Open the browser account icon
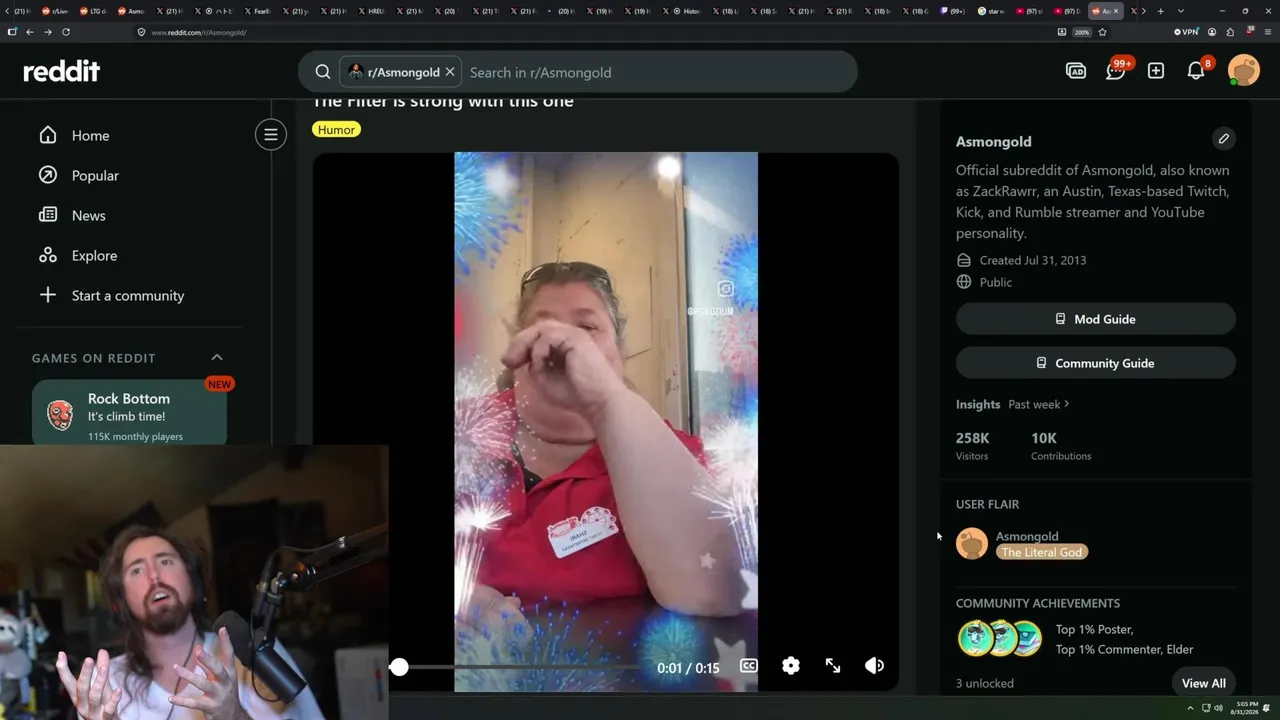This screenshot has height=720, width=1280. click(x=1212, y=32)
